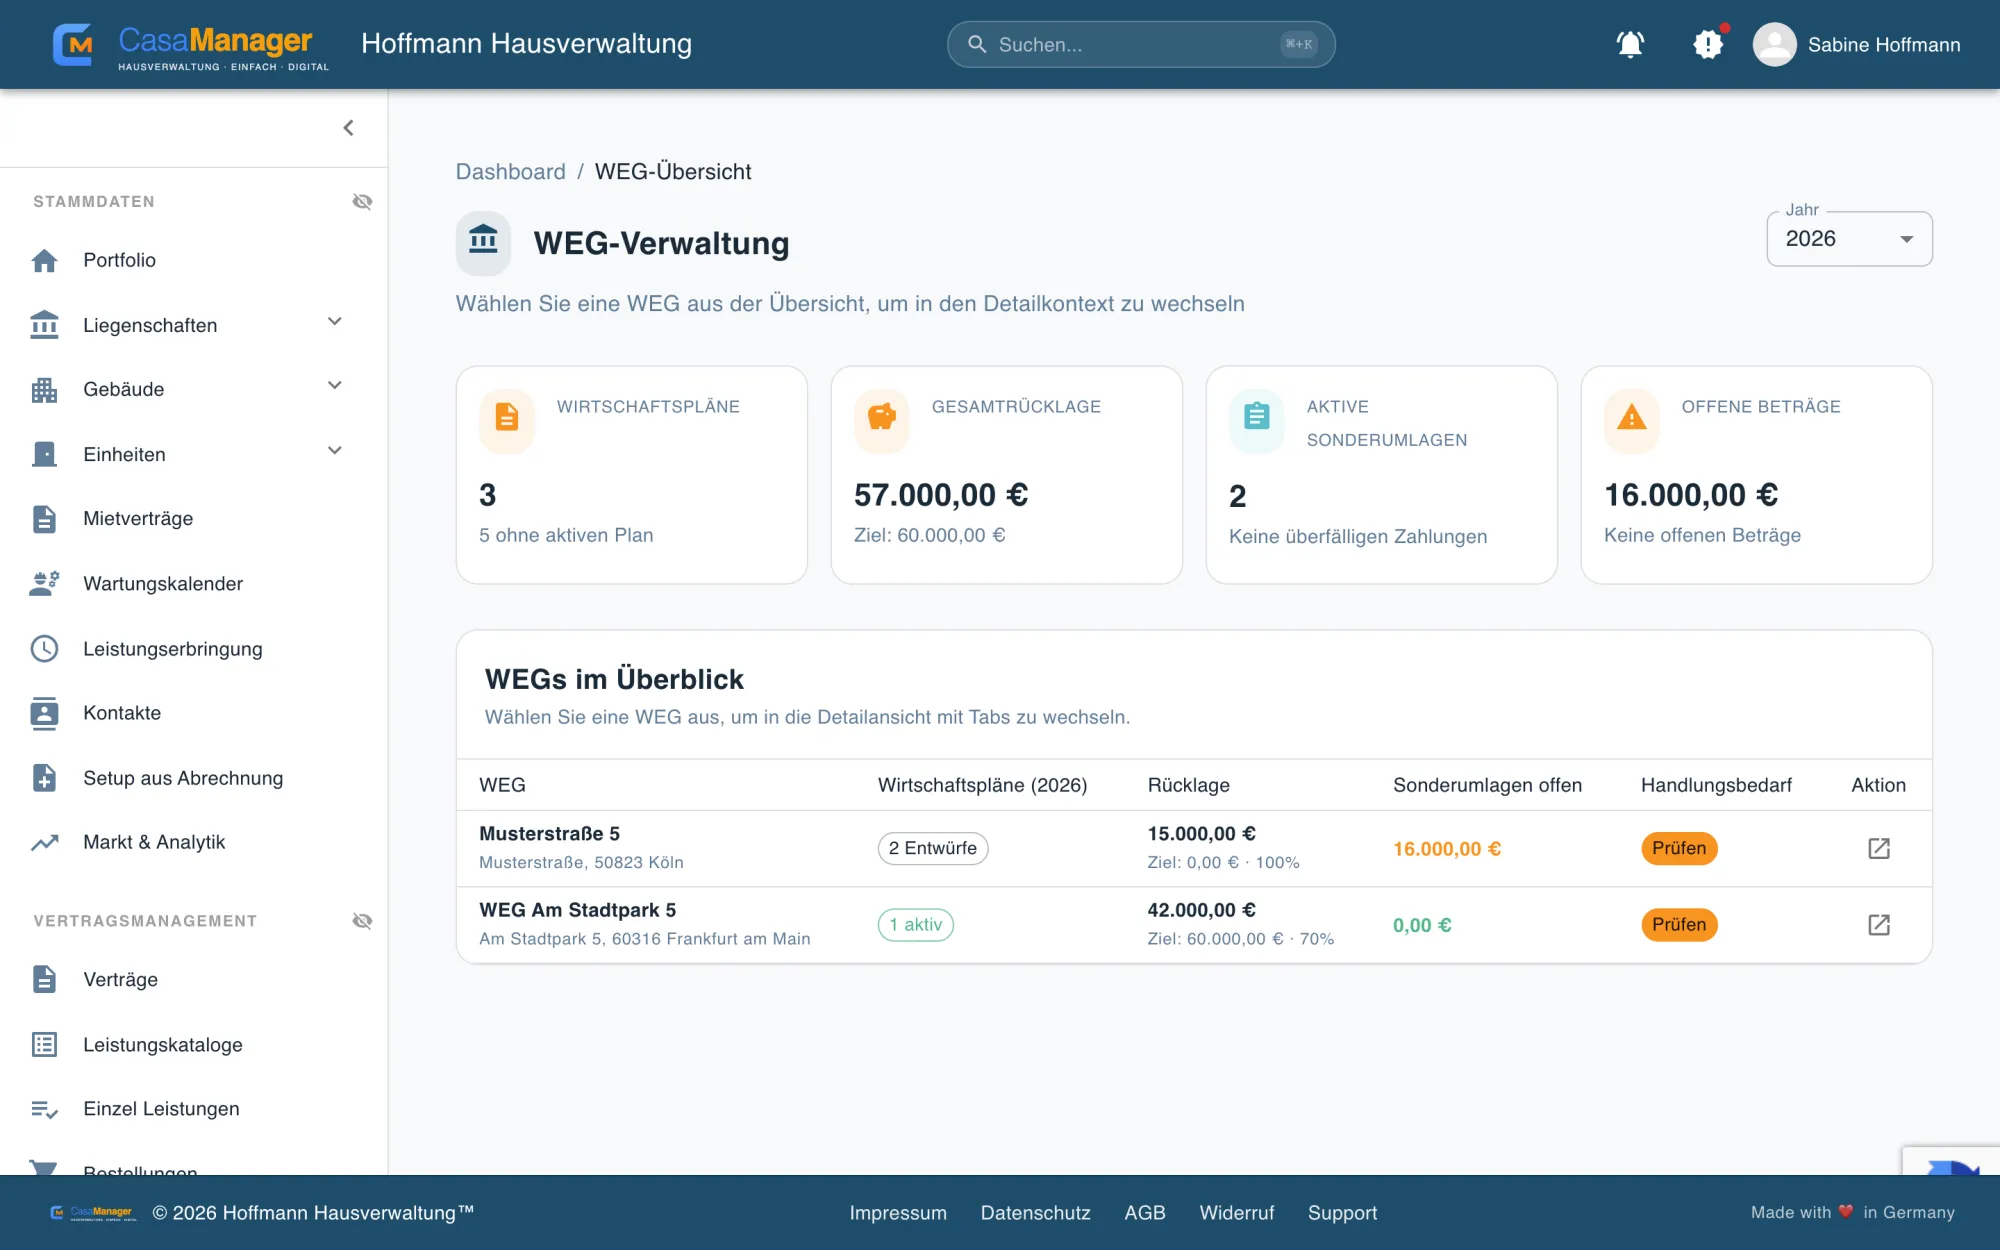Open the Widerruf footer link
This screenshot has height=1250, width=2000.
[1237, 1213]
